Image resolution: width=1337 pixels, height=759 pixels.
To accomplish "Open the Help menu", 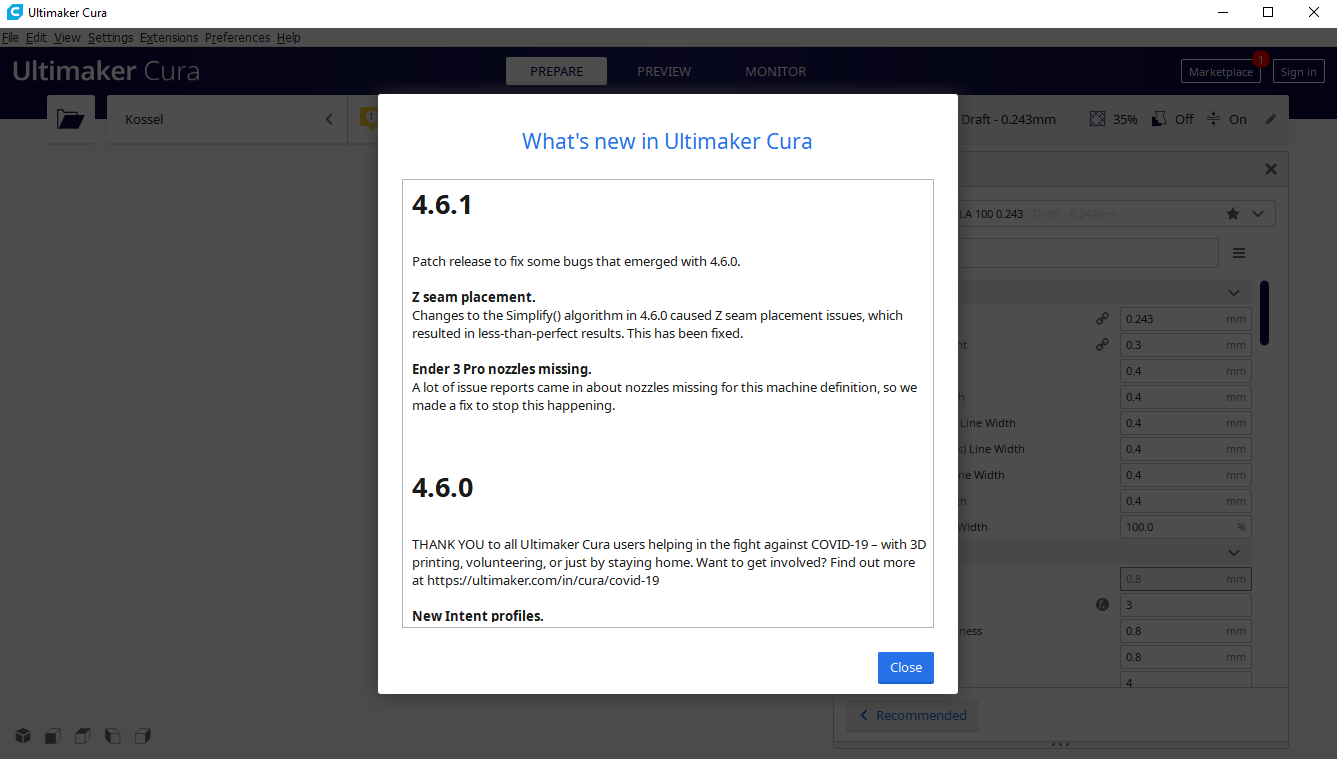I will pos(288,37).
